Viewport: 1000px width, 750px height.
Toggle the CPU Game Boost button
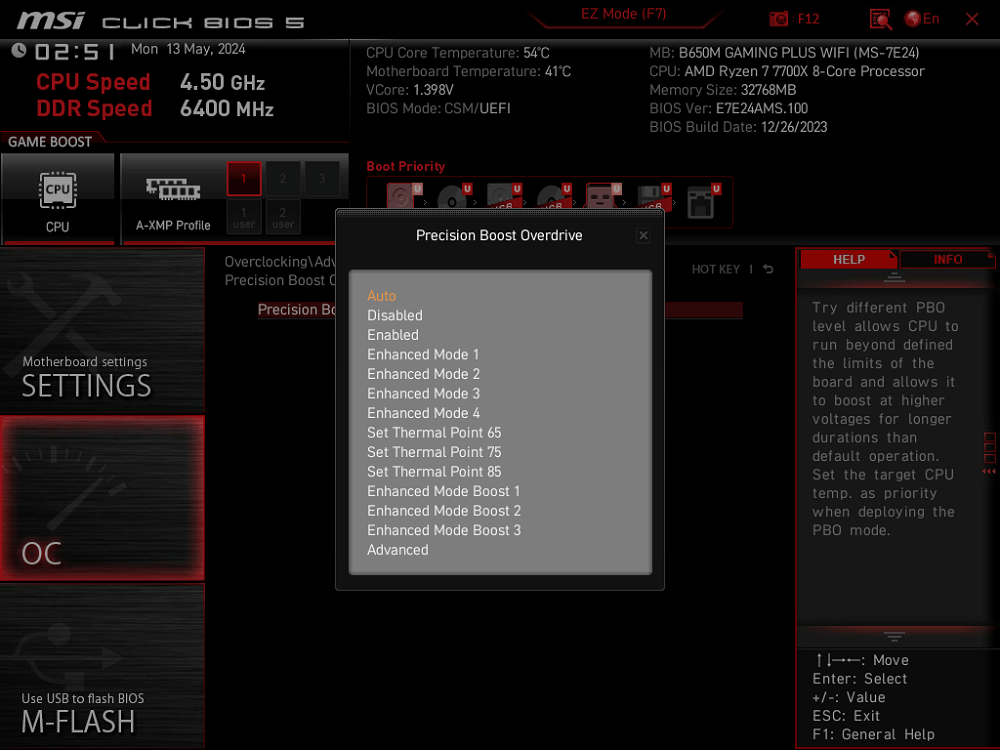coord(58,198)
